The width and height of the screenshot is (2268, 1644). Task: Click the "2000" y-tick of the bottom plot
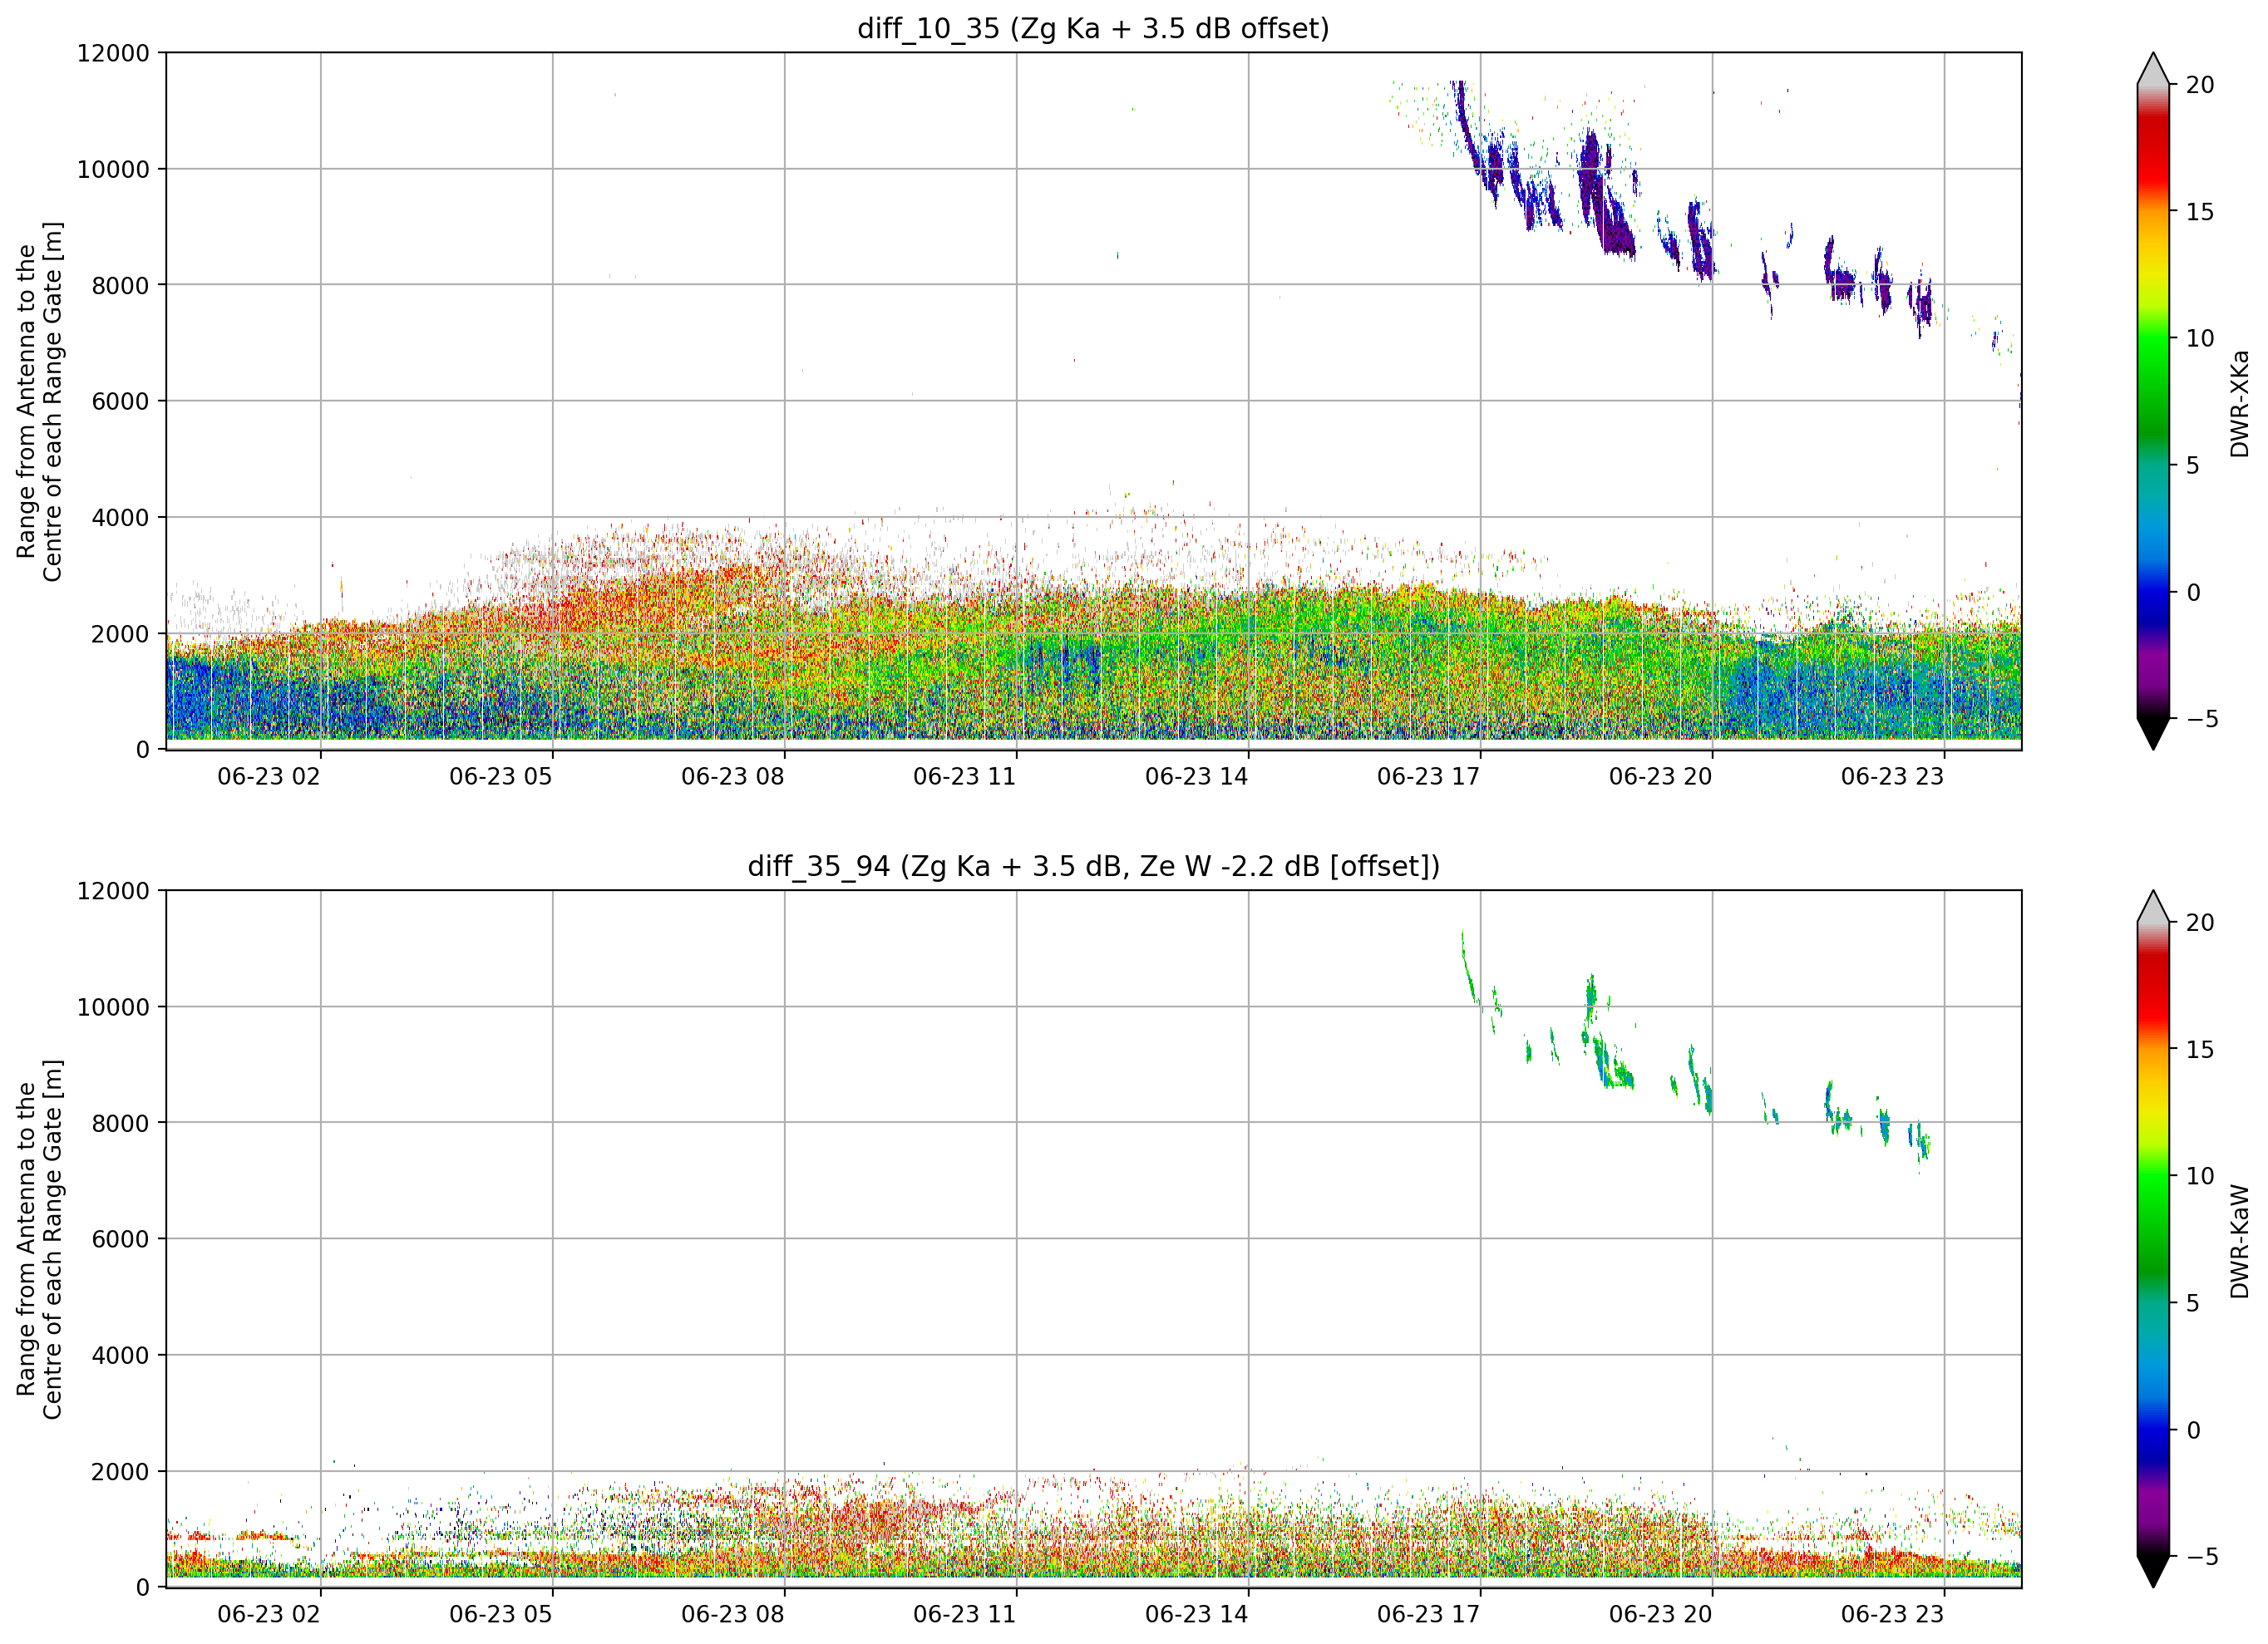tap(120, 1472)
